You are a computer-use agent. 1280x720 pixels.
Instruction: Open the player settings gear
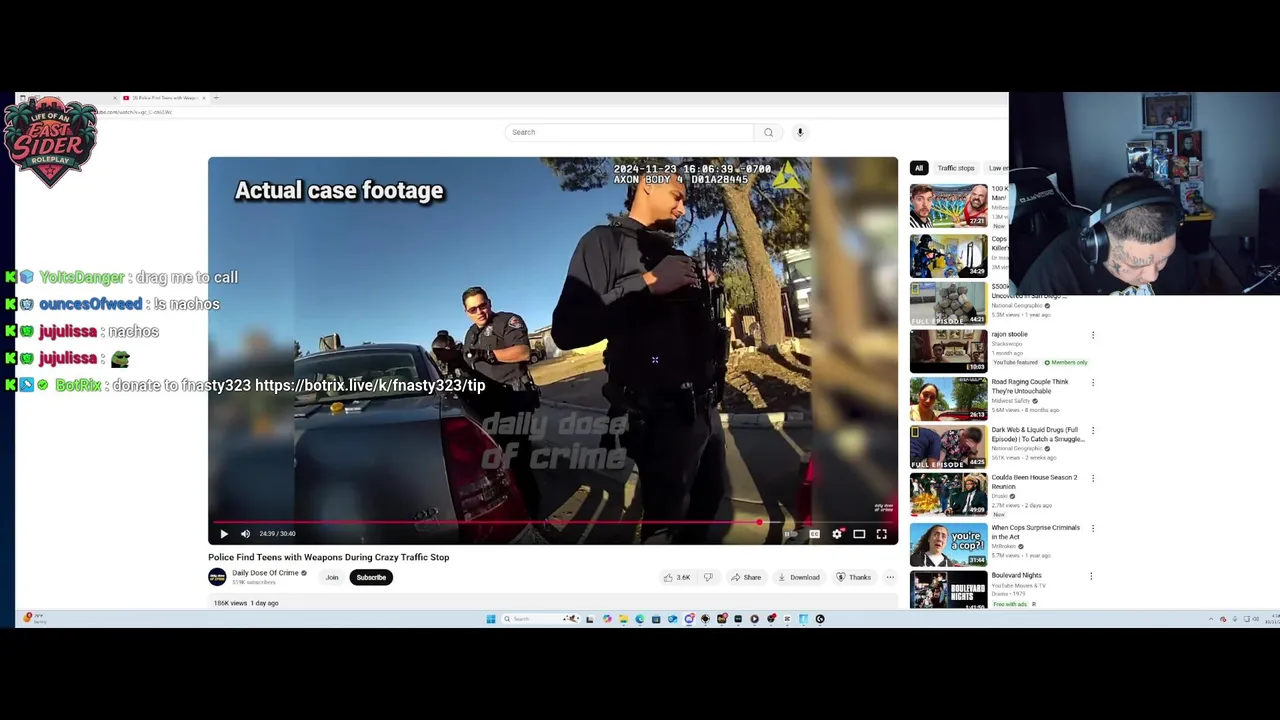[837, 534]
